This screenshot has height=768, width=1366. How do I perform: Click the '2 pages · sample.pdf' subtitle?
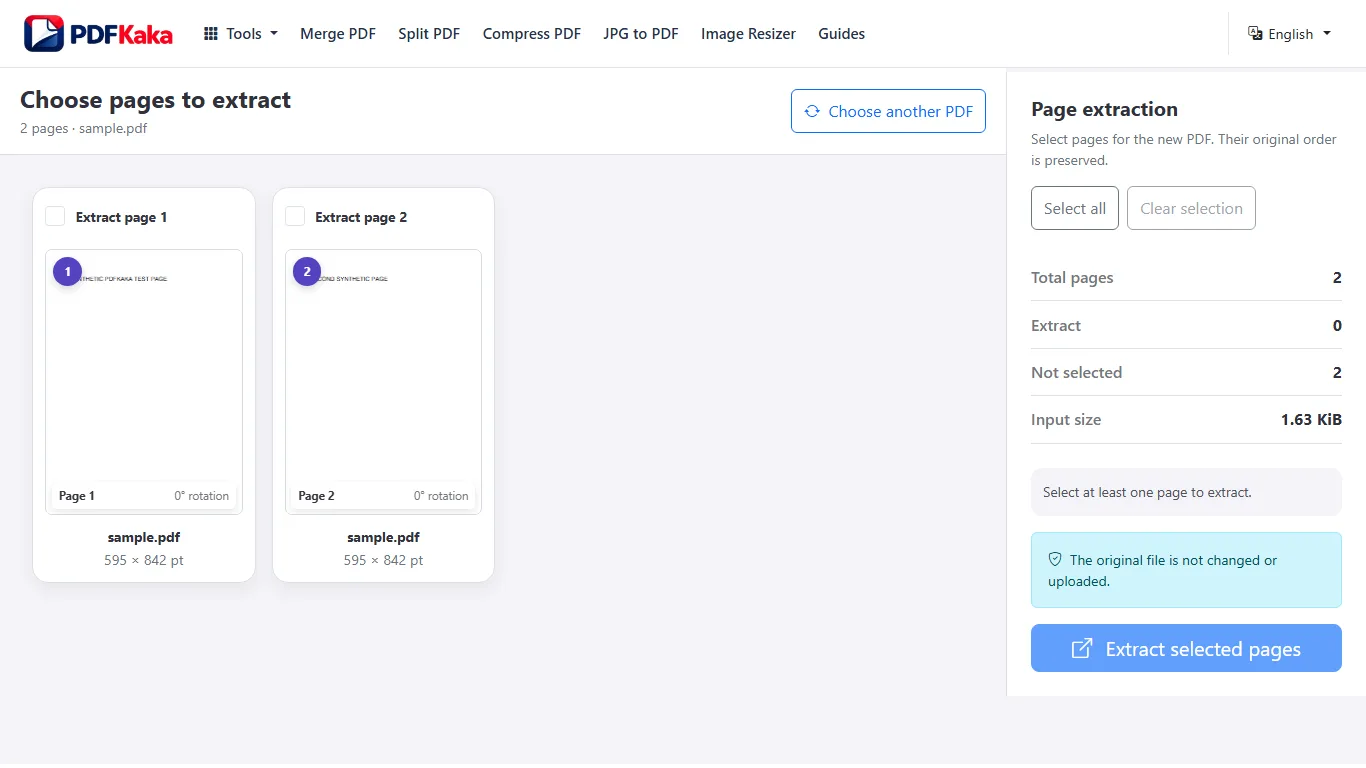click(x=84, y=128)
